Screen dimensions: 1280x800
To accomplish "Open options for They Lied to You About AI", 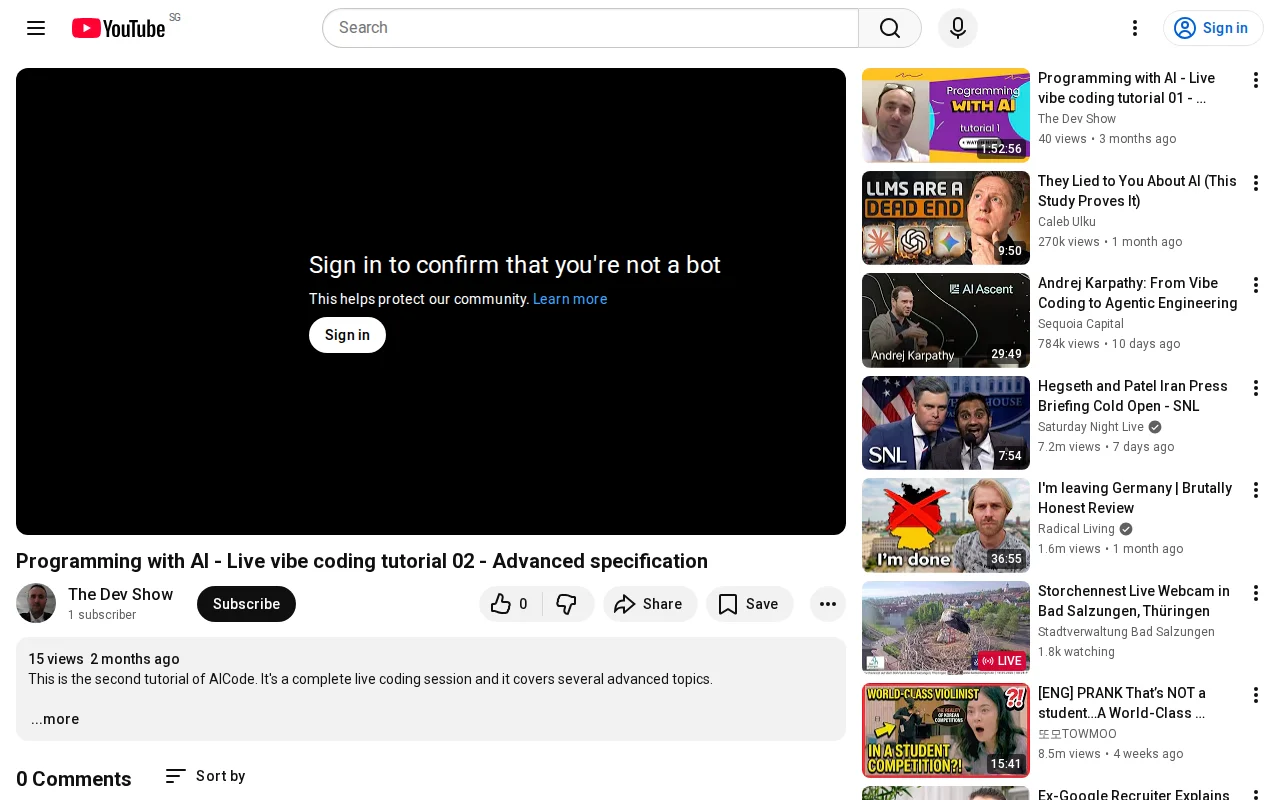I will click(x=1256, y=183).
